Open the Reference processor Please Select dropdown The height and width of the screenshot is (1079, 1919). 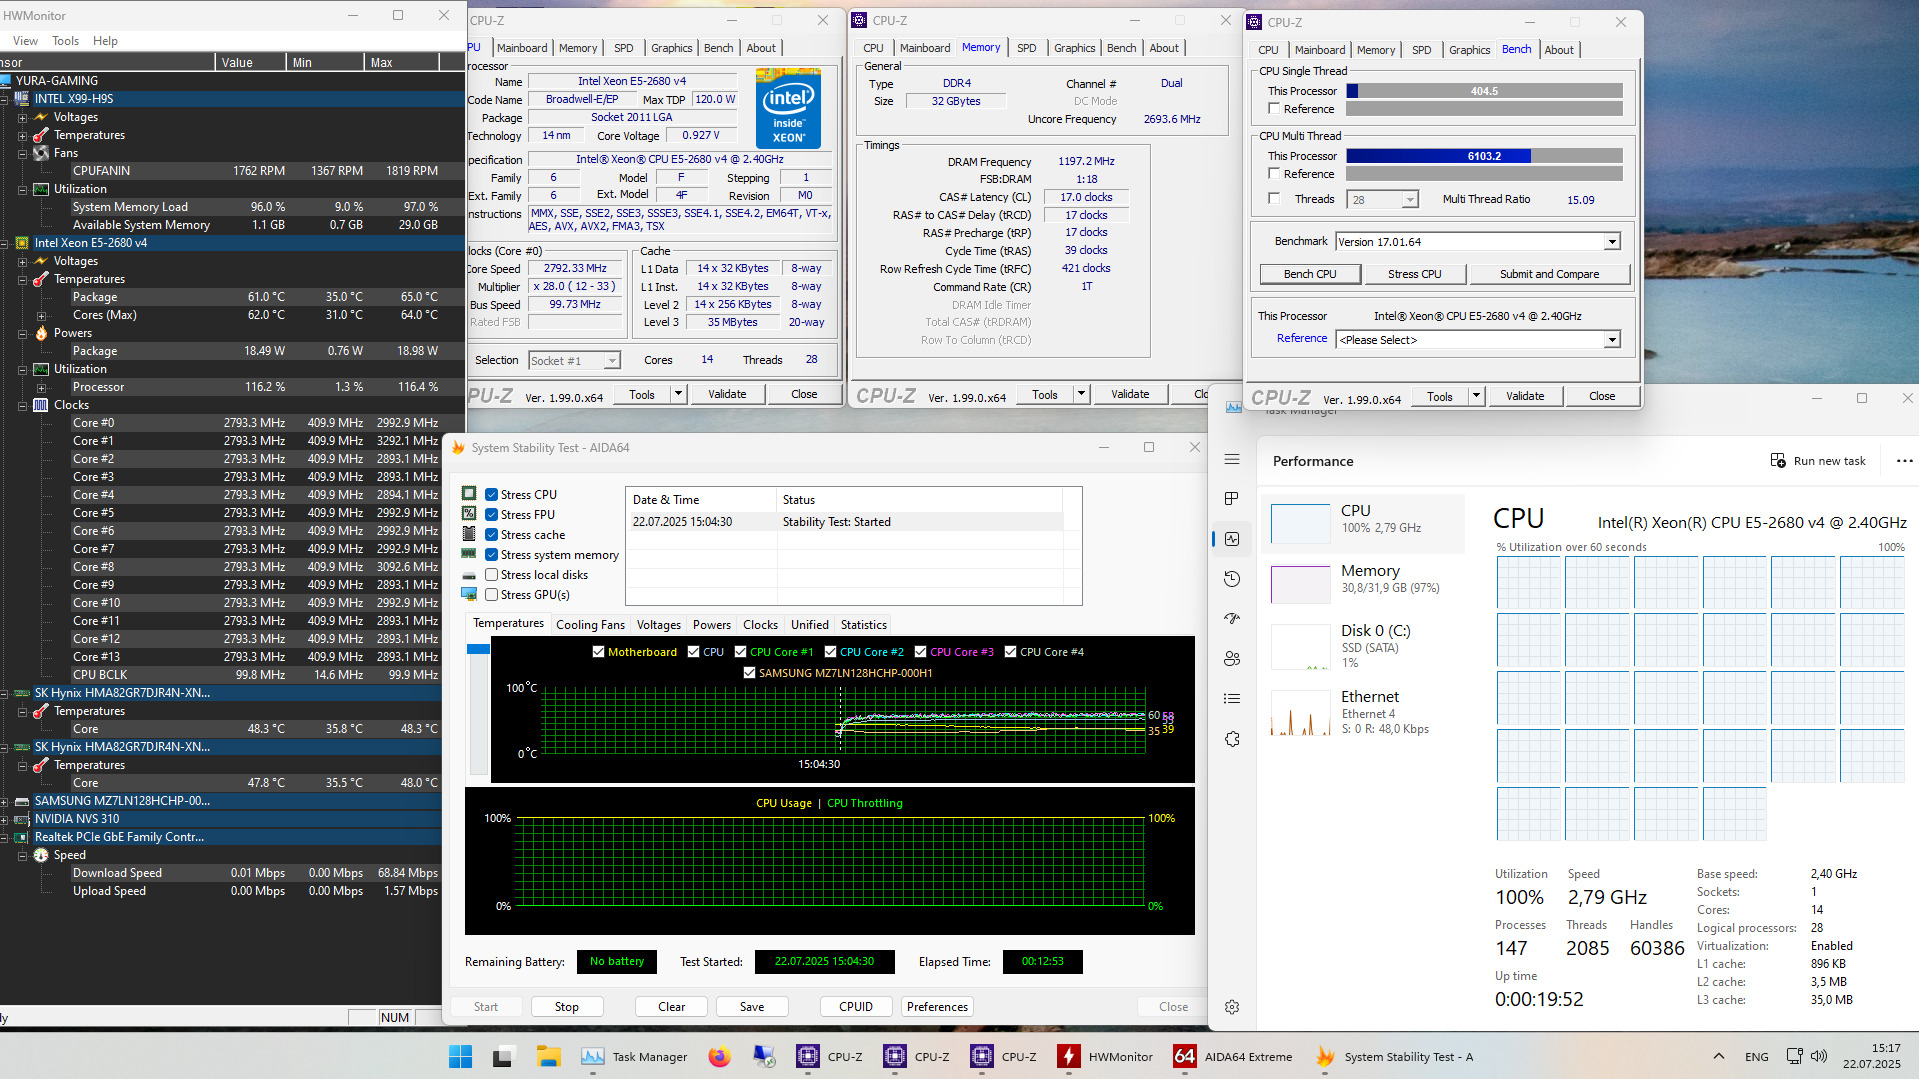(x=1611, y=340)
